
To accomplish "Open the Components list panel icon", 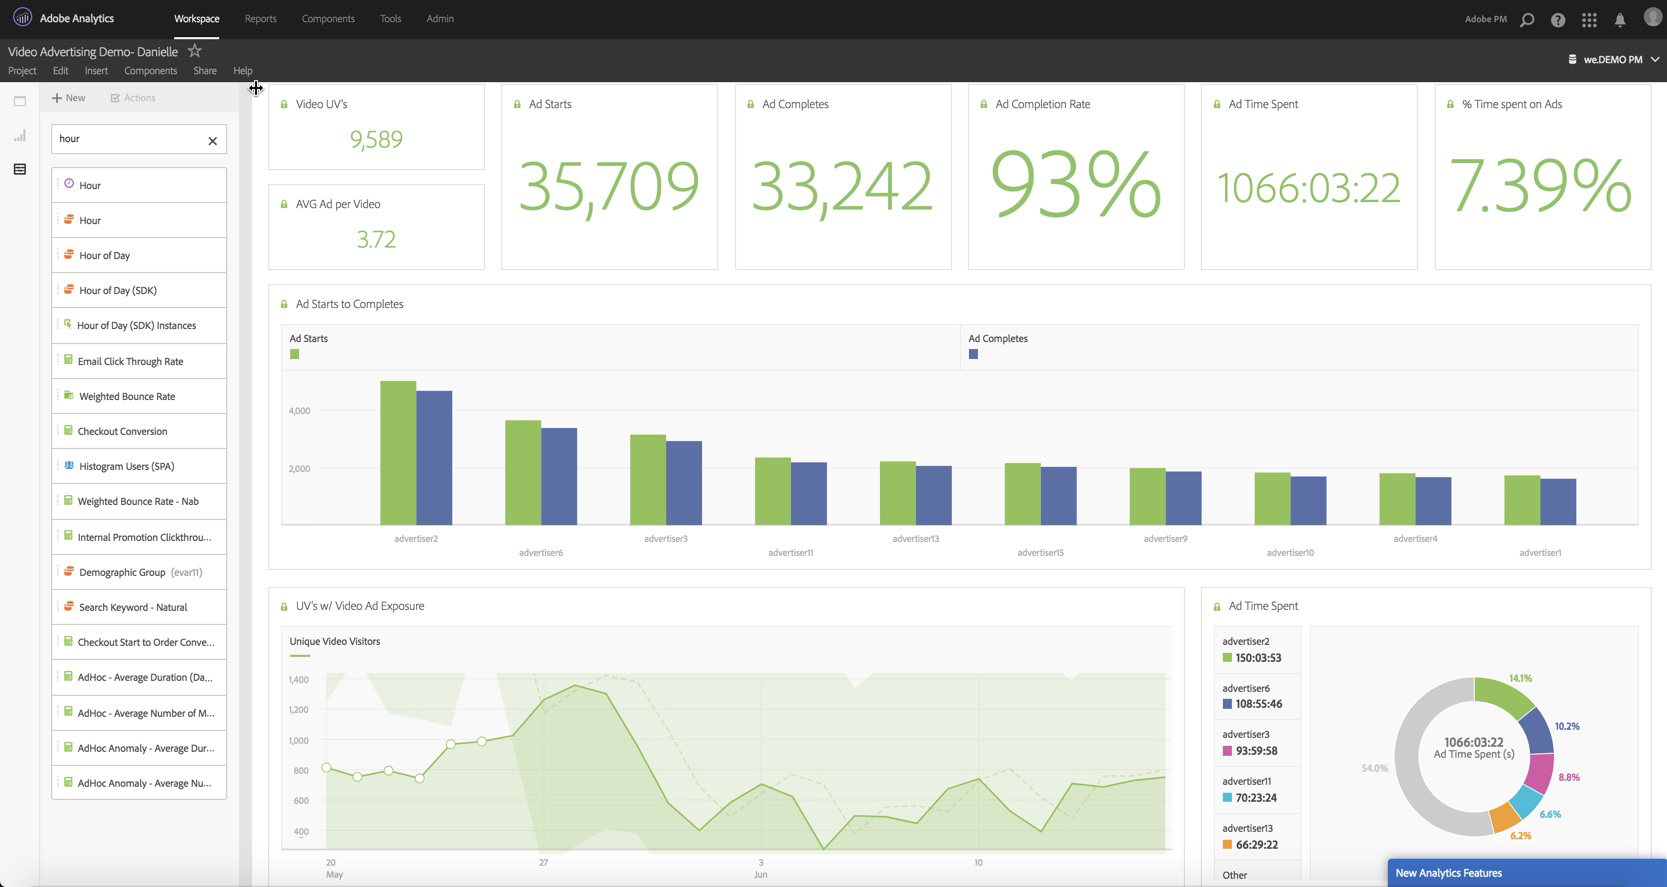I will (20, 170).
